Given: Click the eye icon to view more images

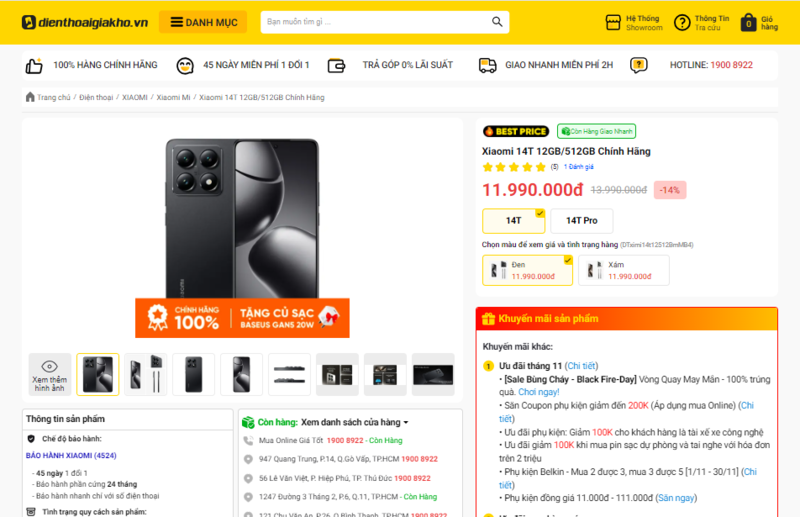Looking at the screenshot, I should coord(49,366).
